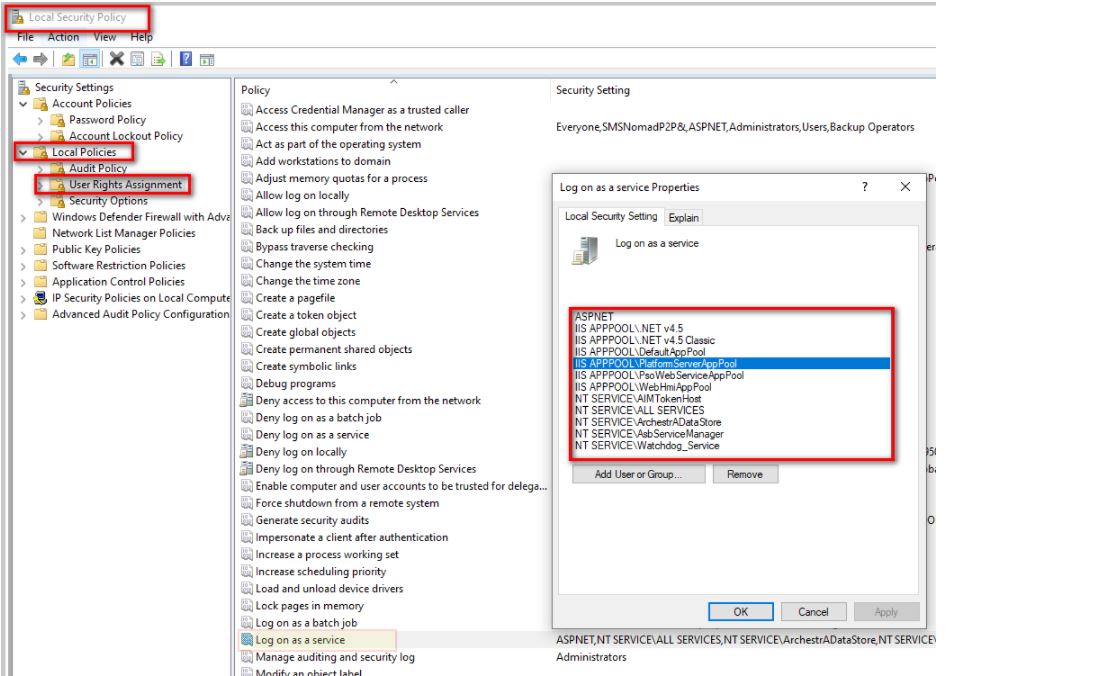Expand the Public Key Policies node

[23, 250]
